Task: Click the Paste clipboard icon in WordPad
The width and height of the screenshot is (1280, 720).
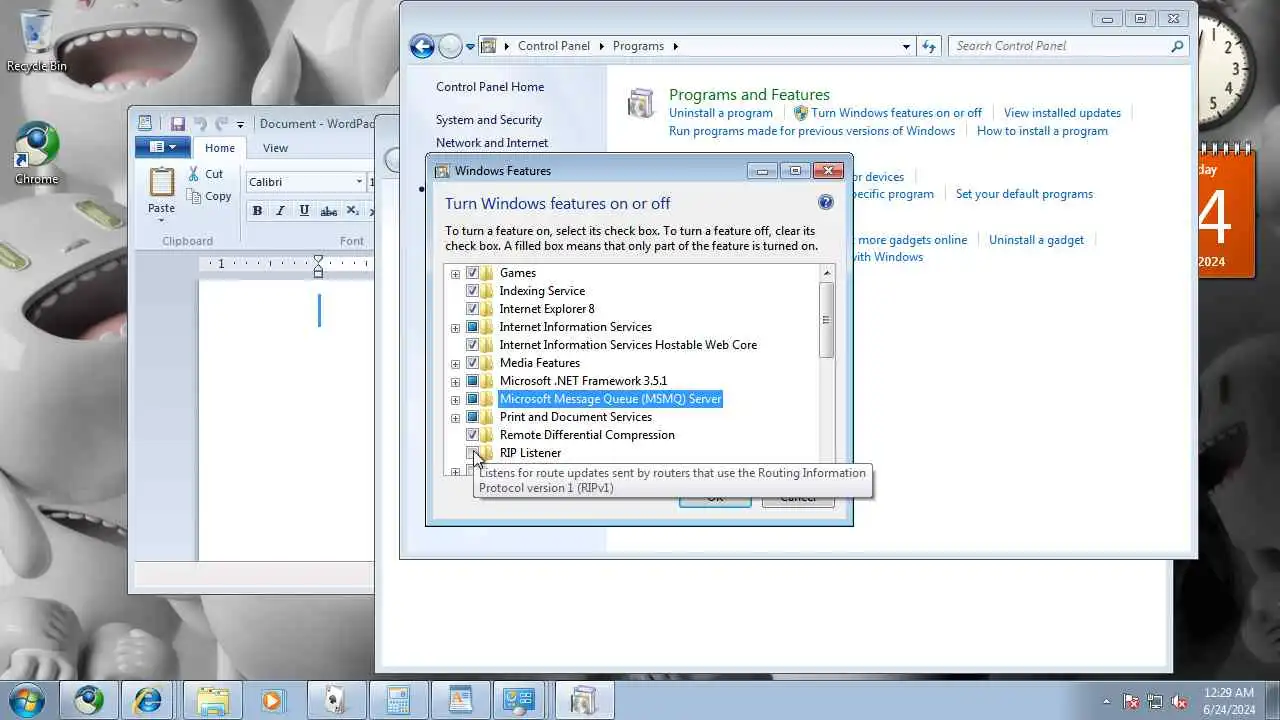Action: [x=161, y=182]
